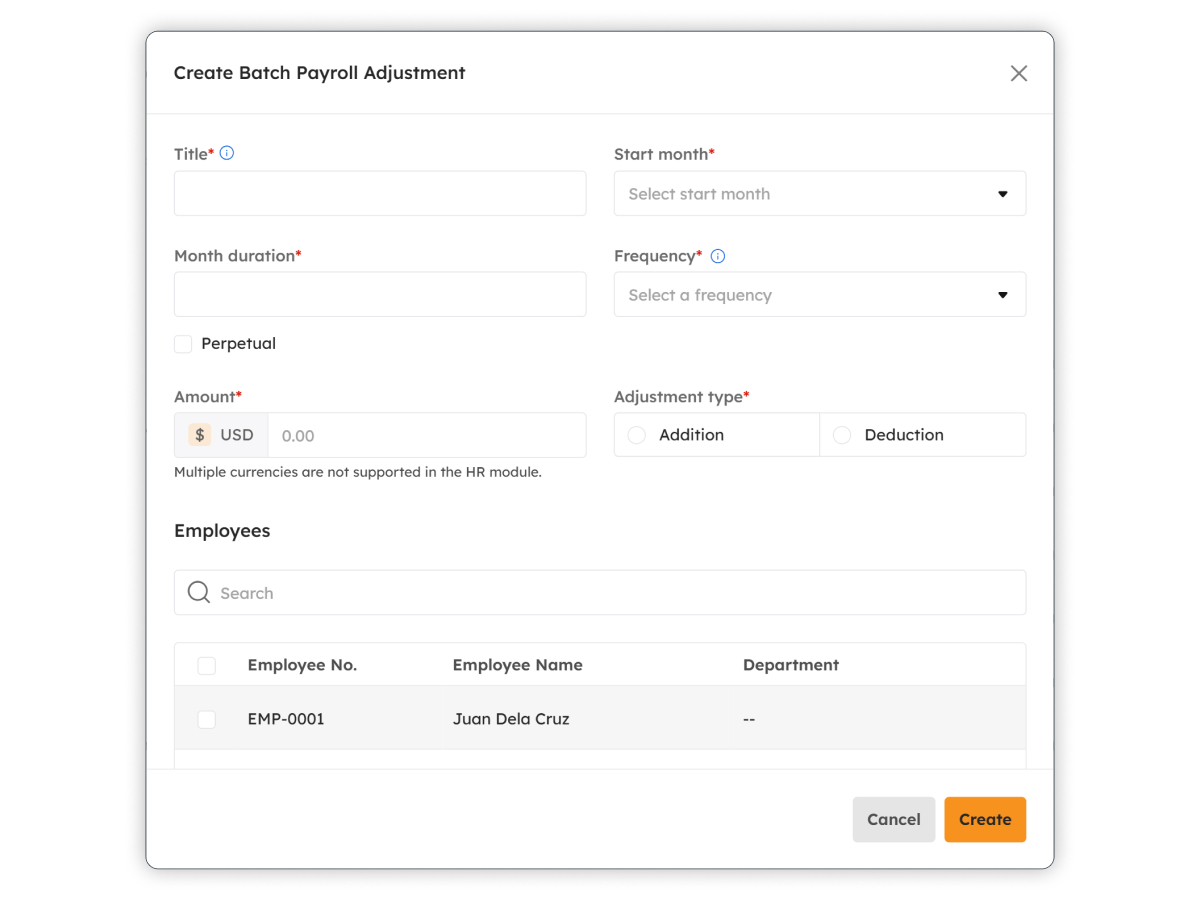The image size is (1200, 900).
Task: Click the info icon beside Title
Action: (x=227, y=153)
